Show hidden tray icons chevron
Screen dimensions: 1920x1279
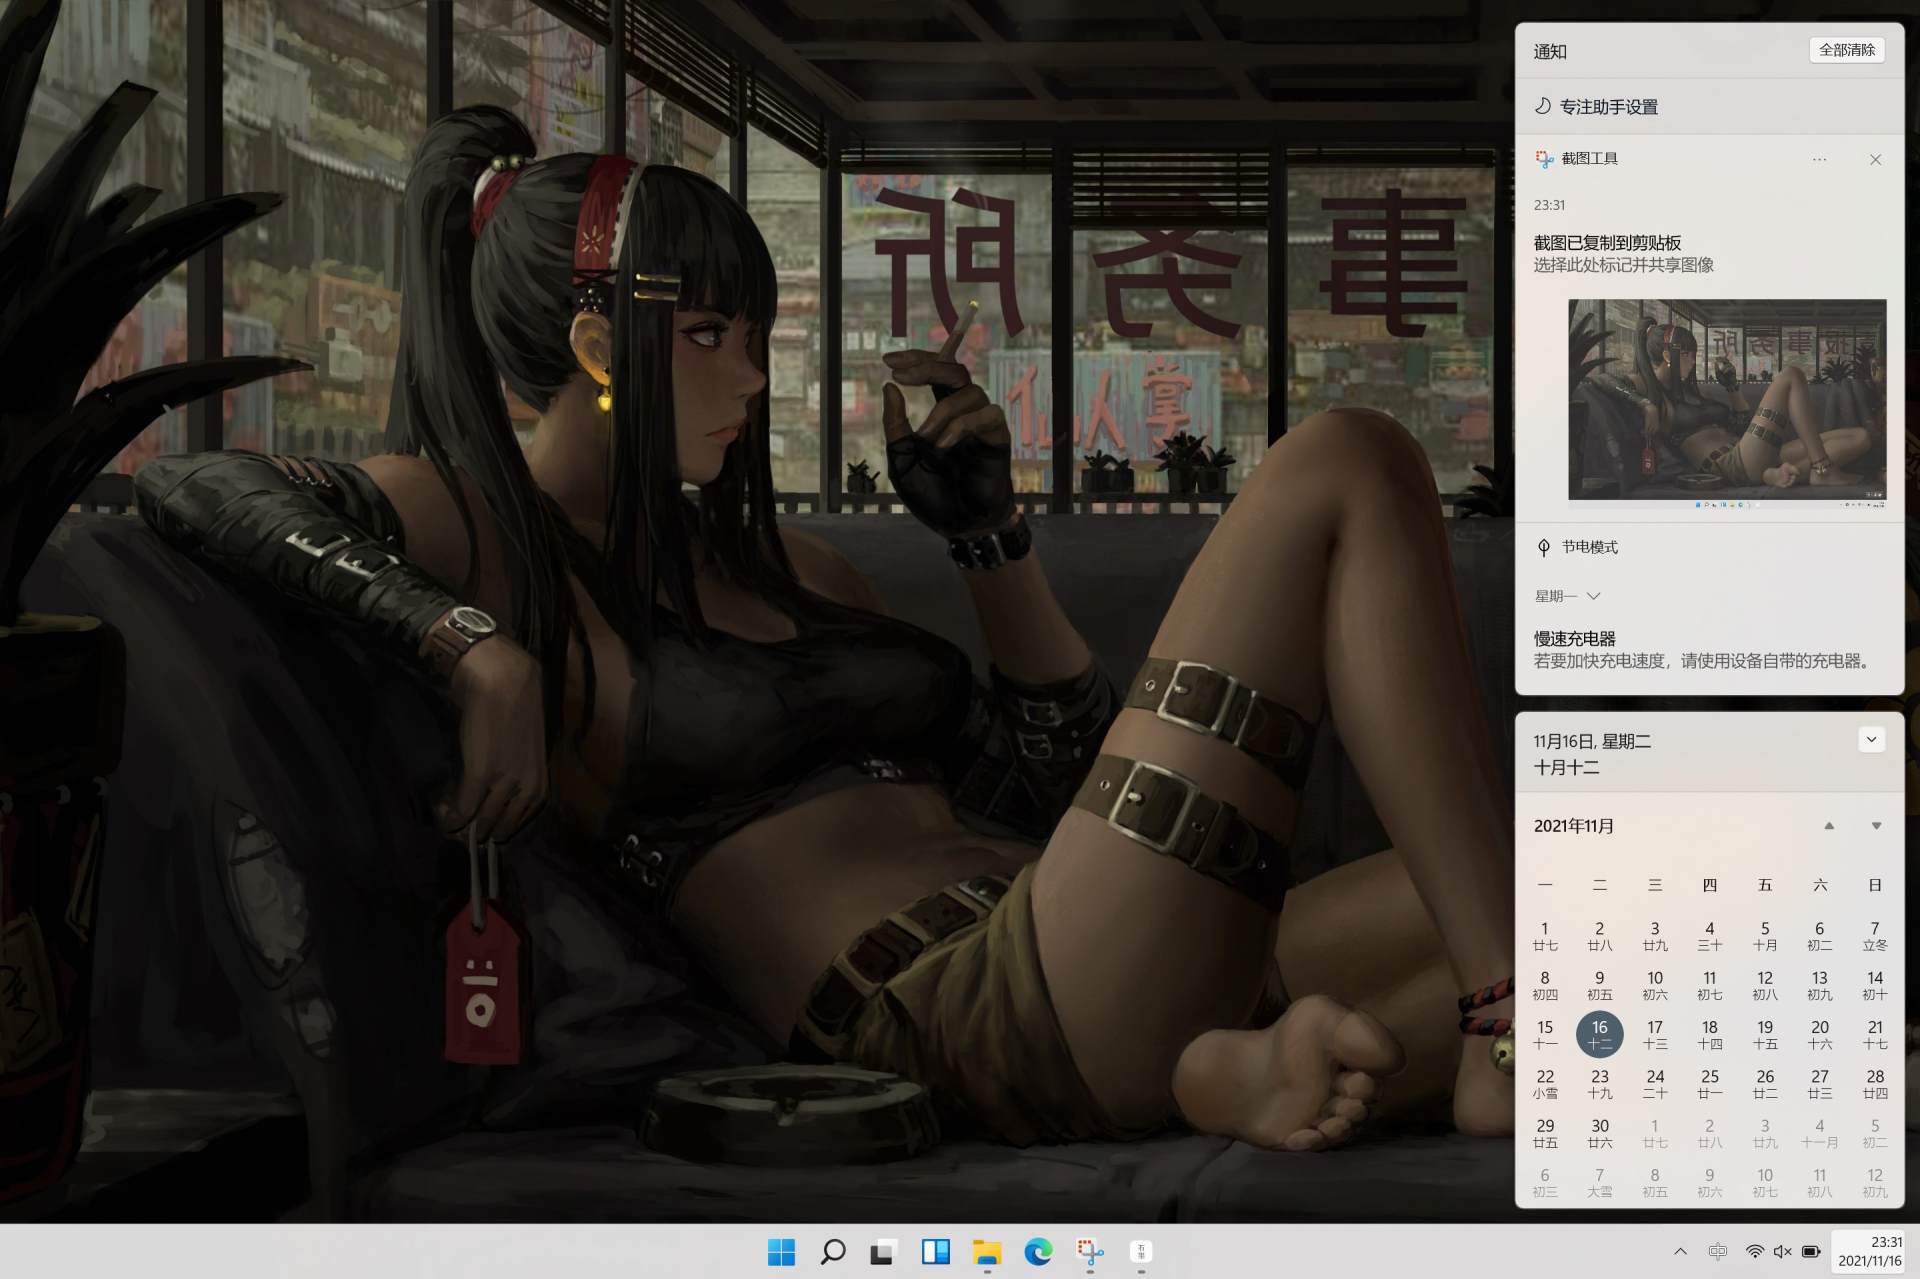(1680, 1251)
